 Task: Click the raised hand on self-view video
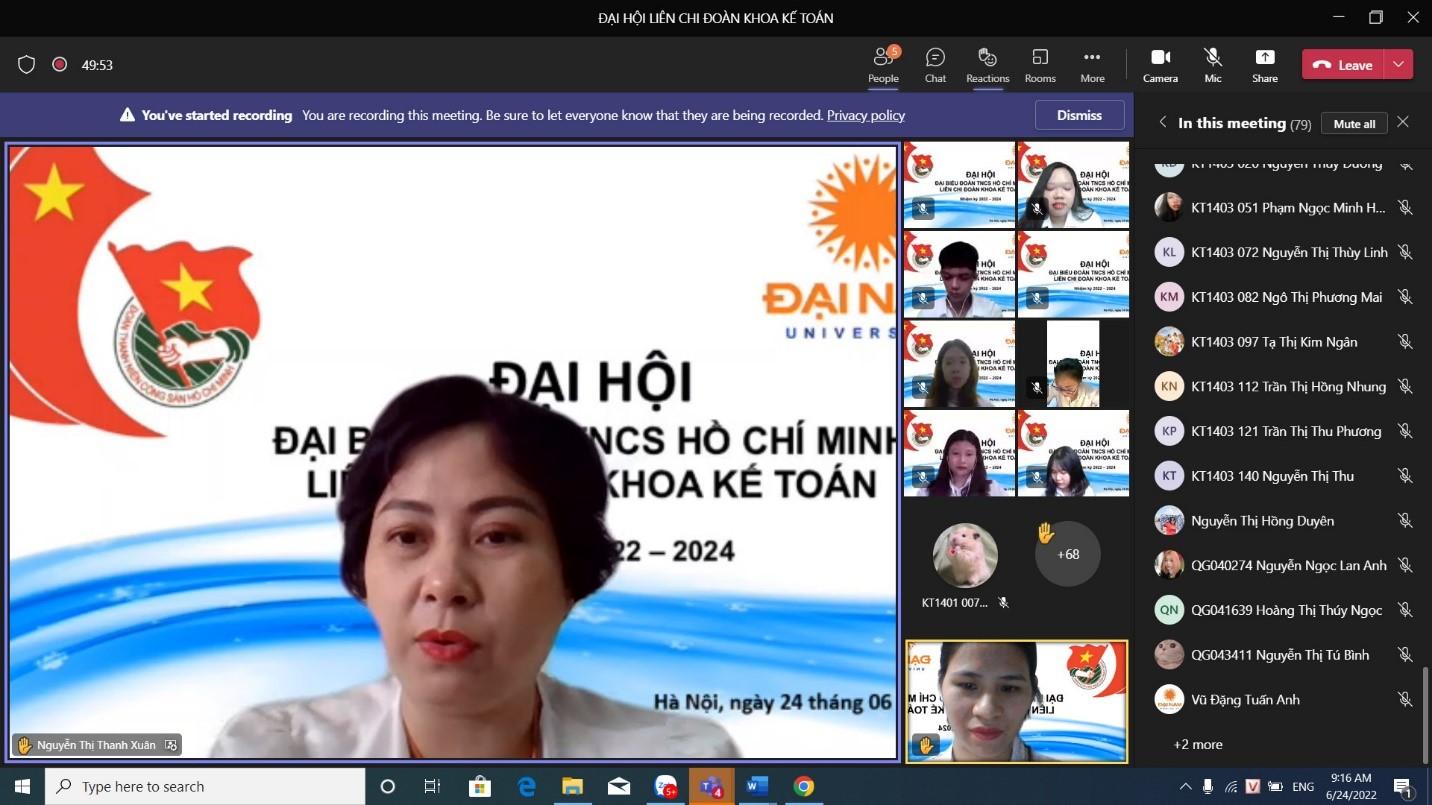click(x=925, y=745)
